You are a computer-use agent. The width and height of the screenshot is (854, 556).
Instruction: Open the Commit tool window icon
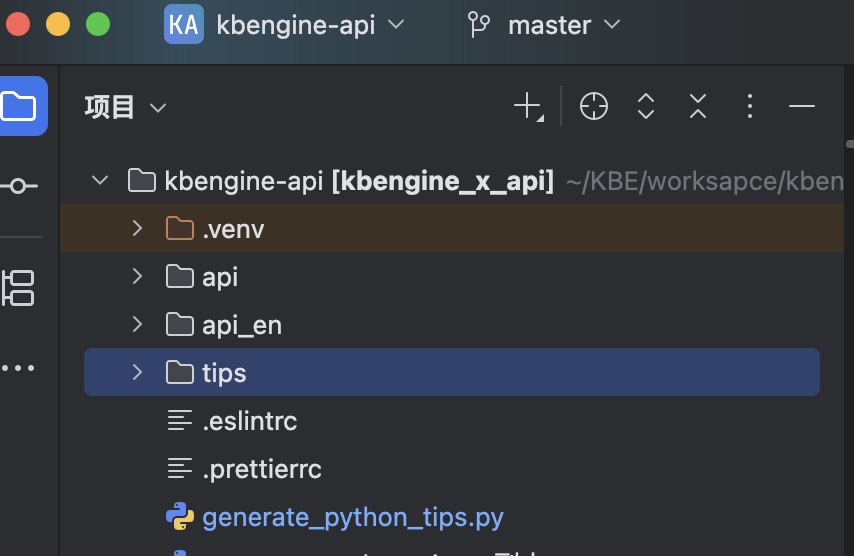click(19, 186)
